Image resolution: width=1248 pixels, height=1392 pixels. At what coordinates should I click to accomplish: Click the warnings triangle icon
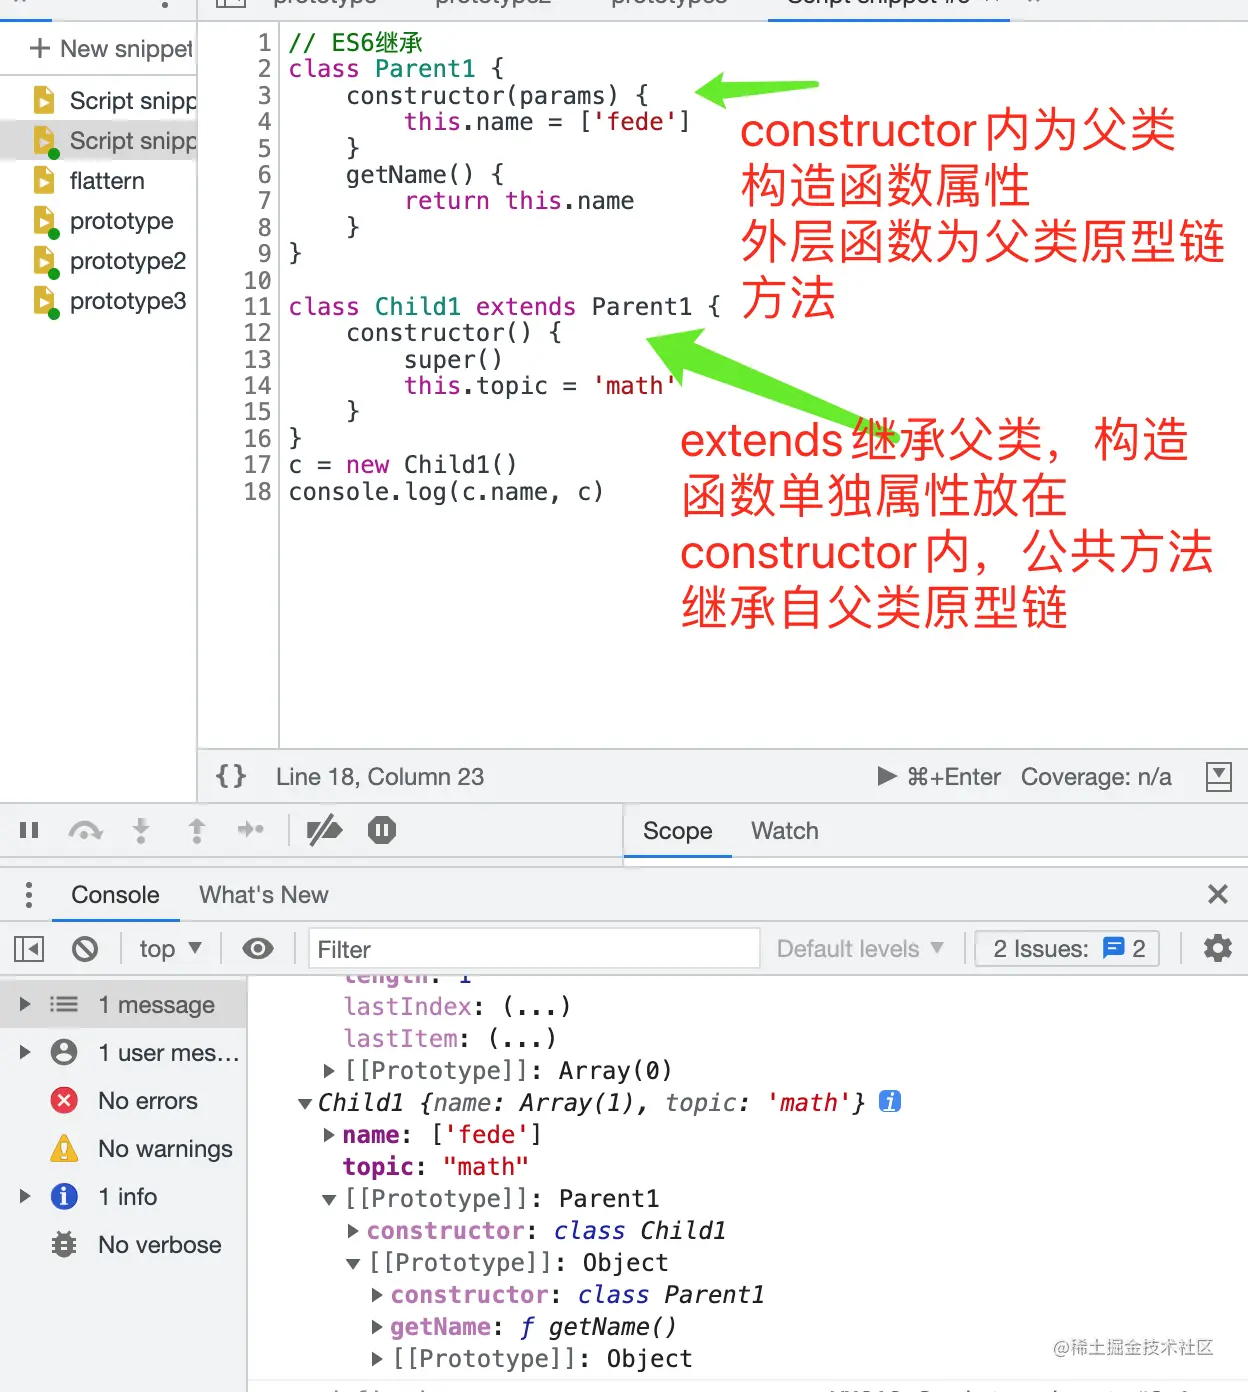click(x=64, y=1148)
